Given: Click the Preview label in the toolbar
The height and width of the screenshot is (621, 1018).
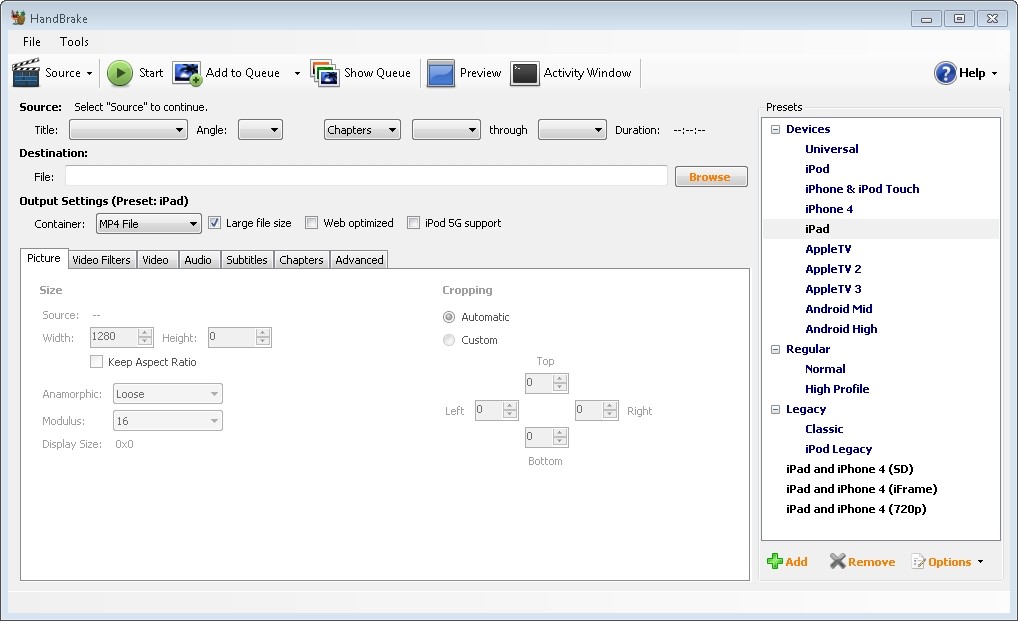Looking at the screenshot, I should pos(480,73).
